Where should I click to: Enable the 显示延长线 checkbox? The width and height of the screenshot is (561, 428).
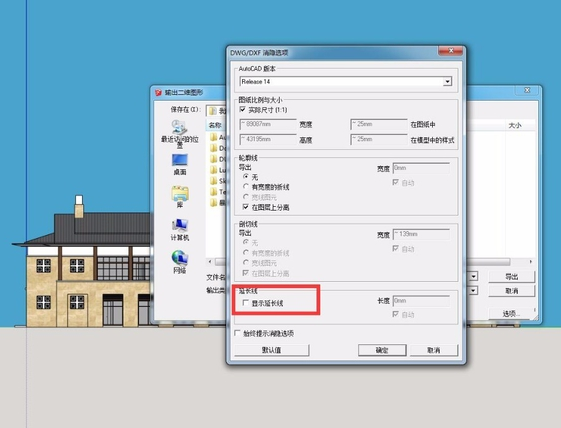245,303
